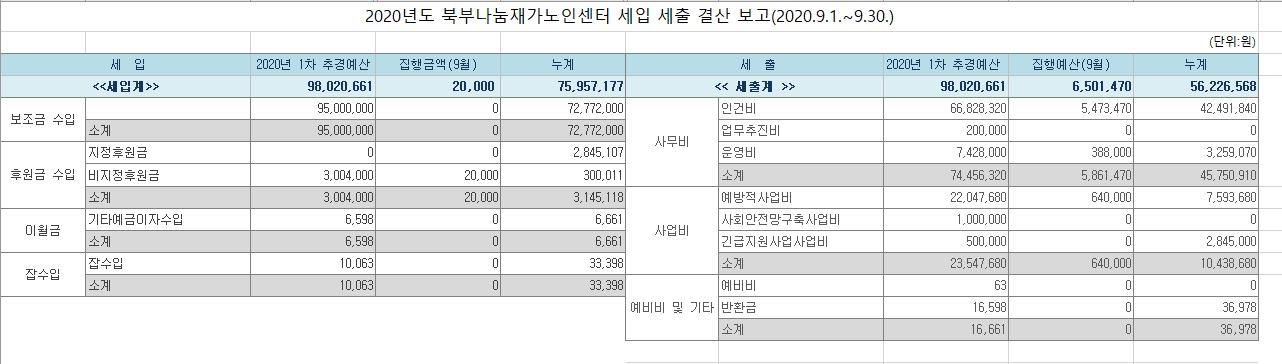Click the '(단위:원)' unit note
Screen dimensions: 1282x364
[1232, 42]
